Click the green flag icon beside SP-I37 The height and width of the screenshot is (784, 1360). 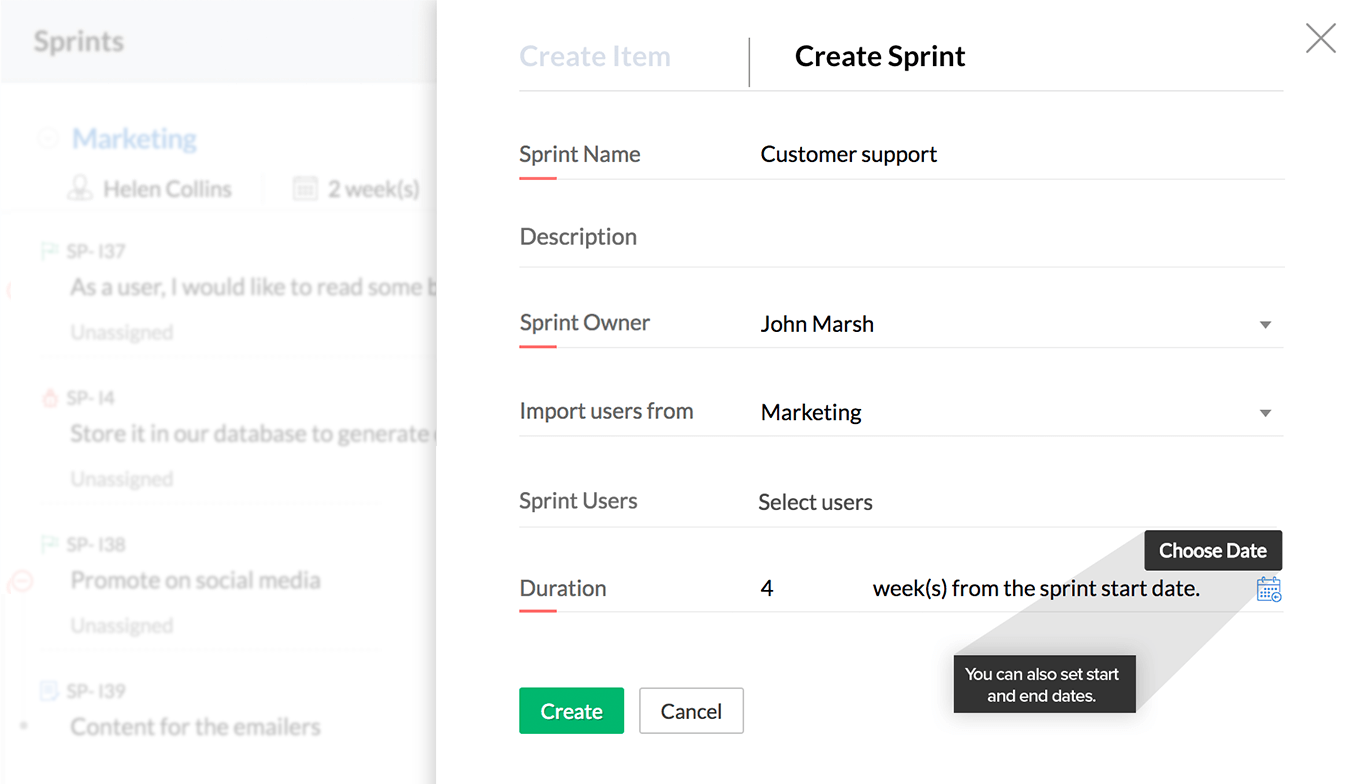(49, 251)
